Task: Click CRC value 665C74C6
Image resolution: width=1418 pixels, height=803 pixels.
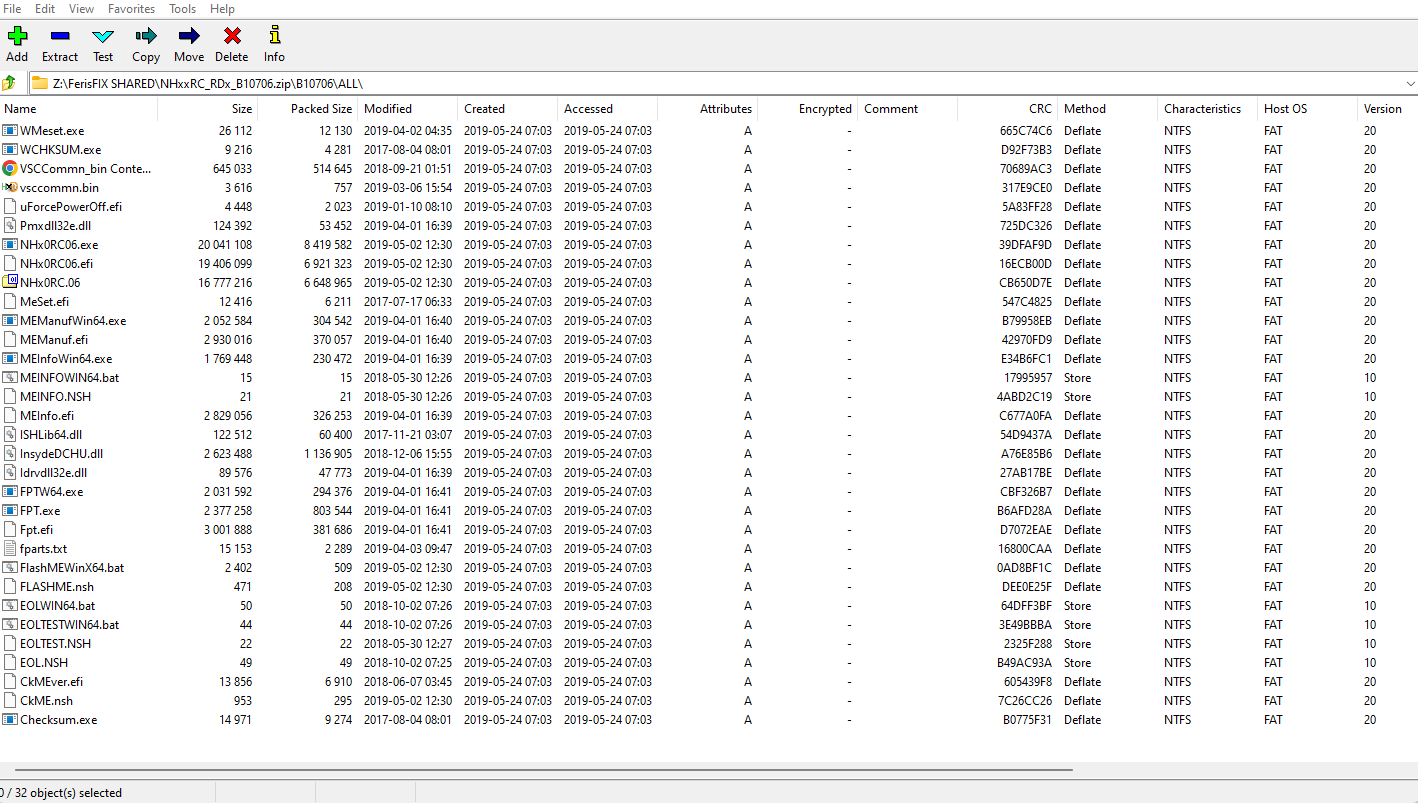Action: pos(1026,131)
